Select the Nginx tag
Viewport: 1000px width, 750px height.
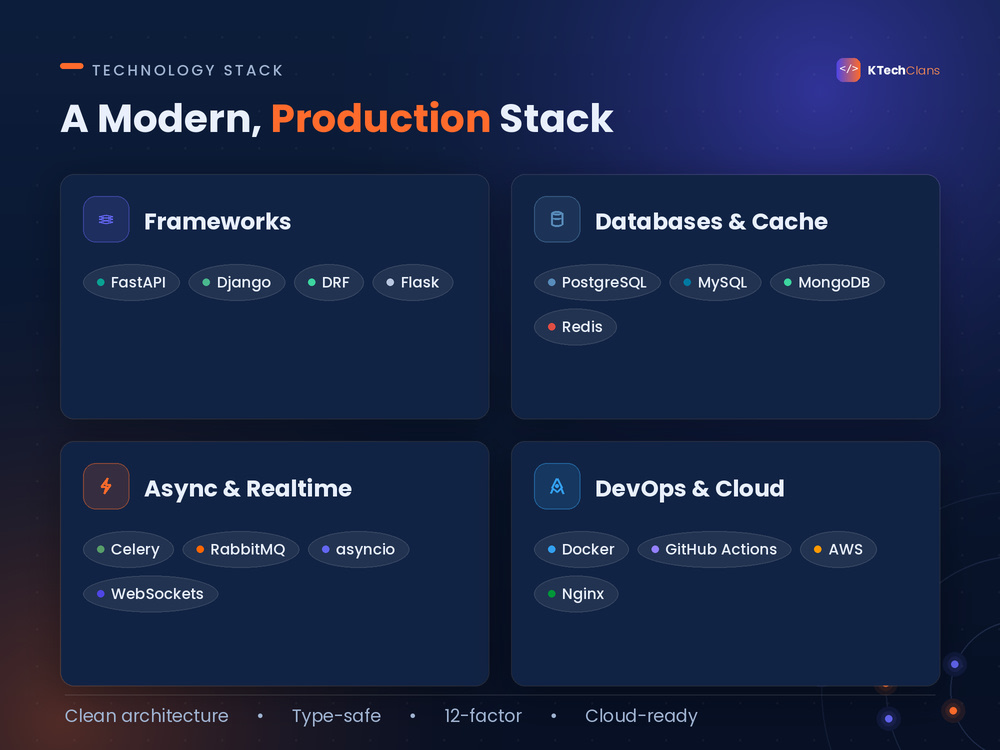tap(576, 594)
